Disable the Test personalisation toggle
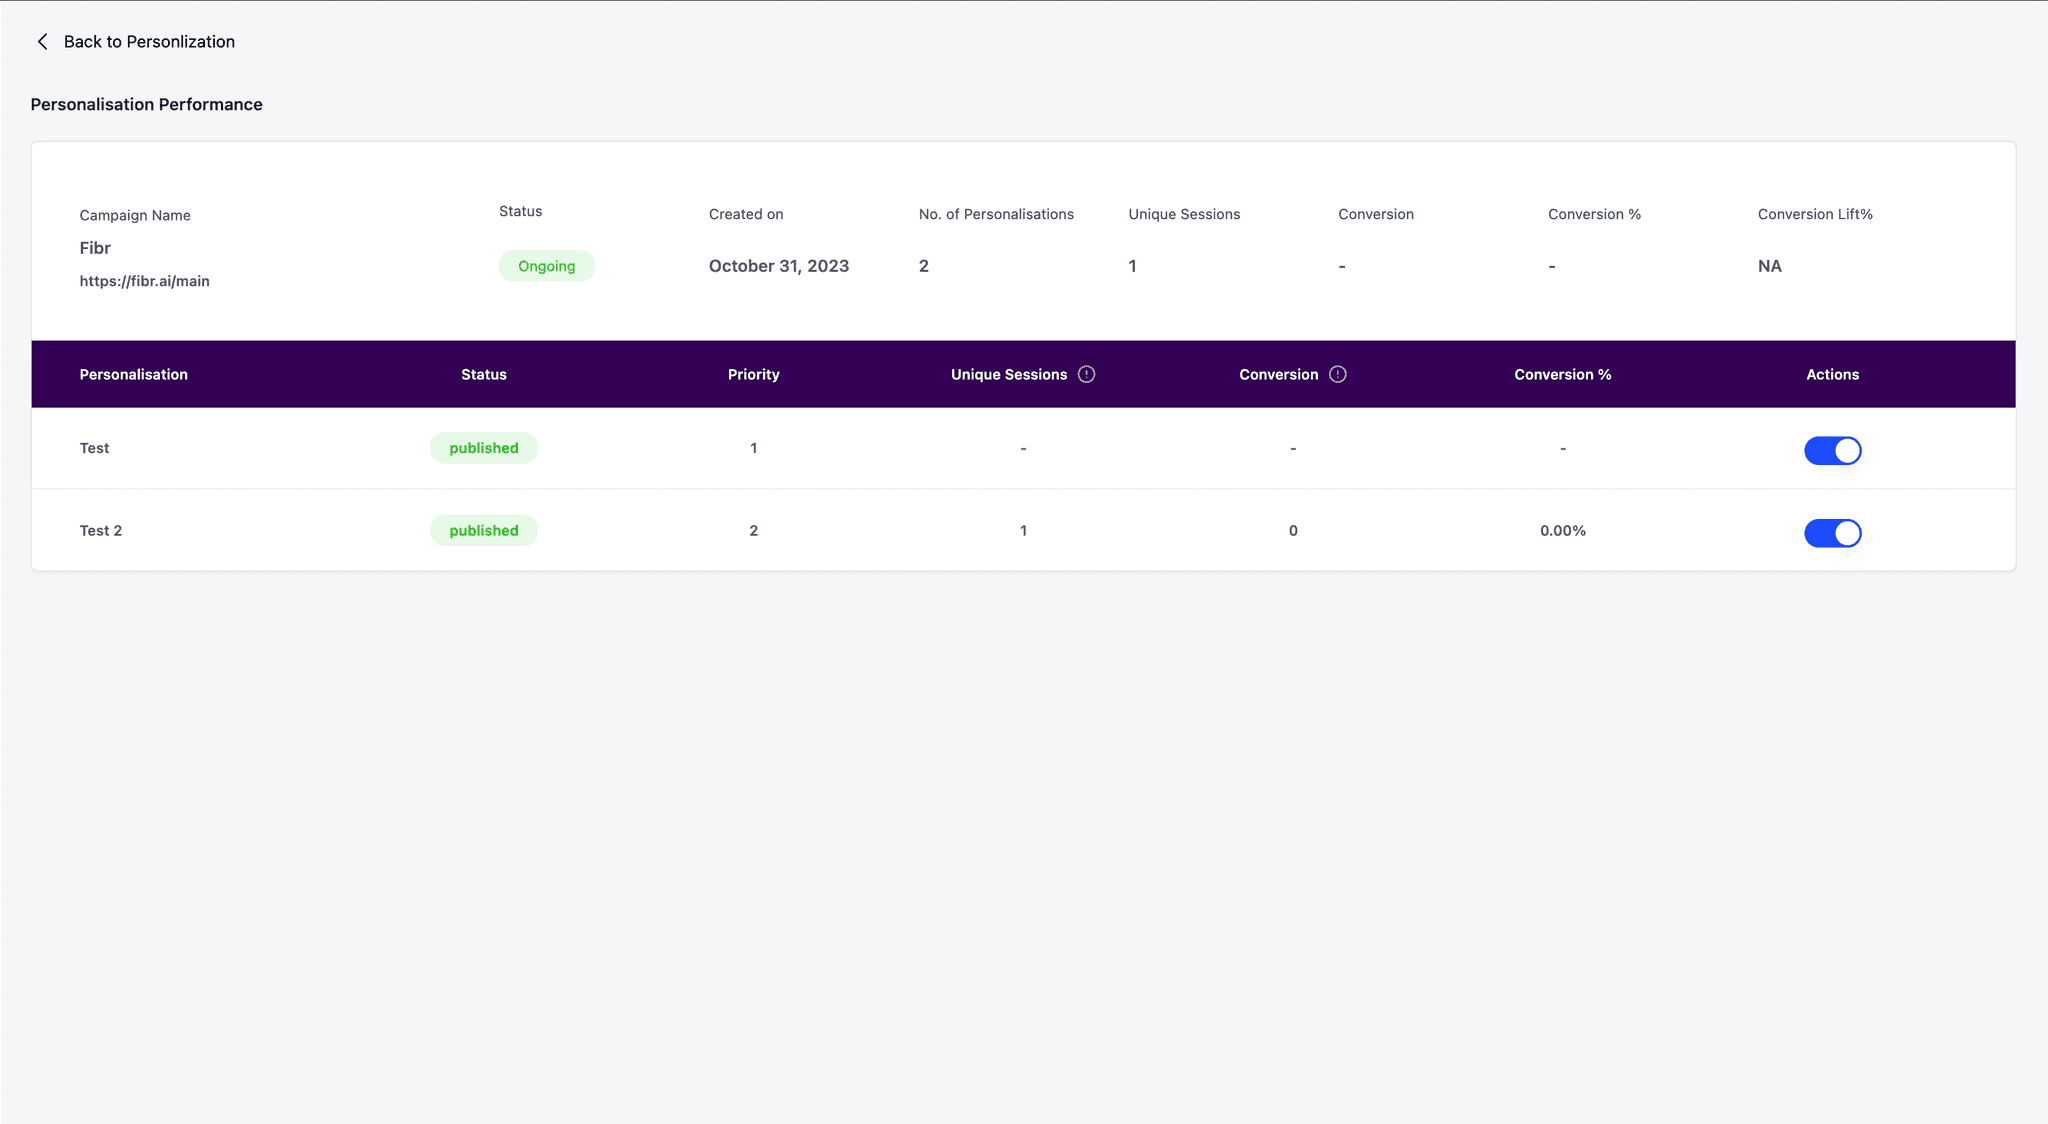This screenshot has width=2048, height=1124. tap(1832, 450)
